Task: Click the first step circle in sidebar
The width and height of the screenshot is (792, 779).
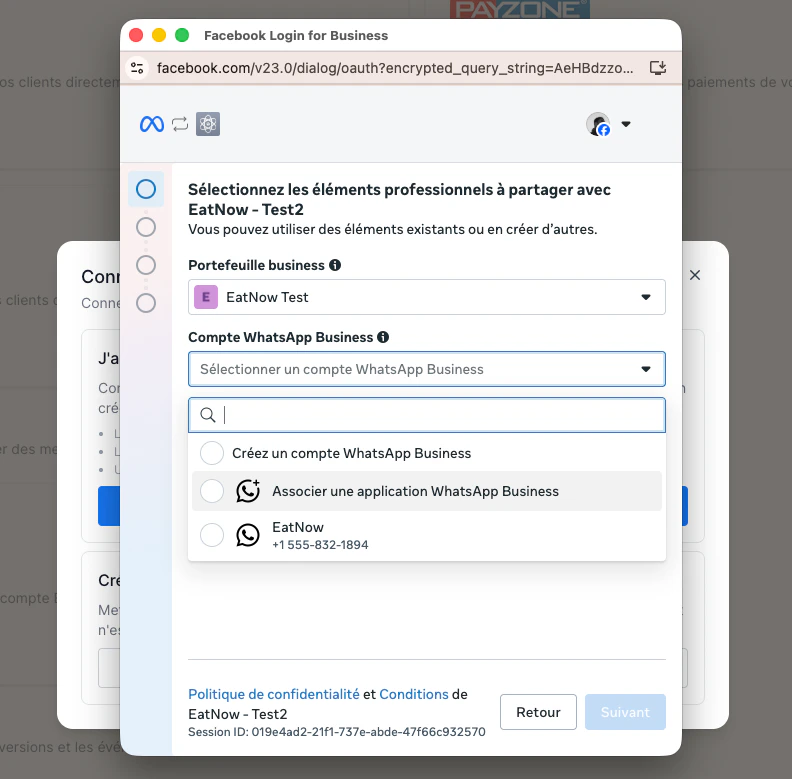Action: click(146, 189)
